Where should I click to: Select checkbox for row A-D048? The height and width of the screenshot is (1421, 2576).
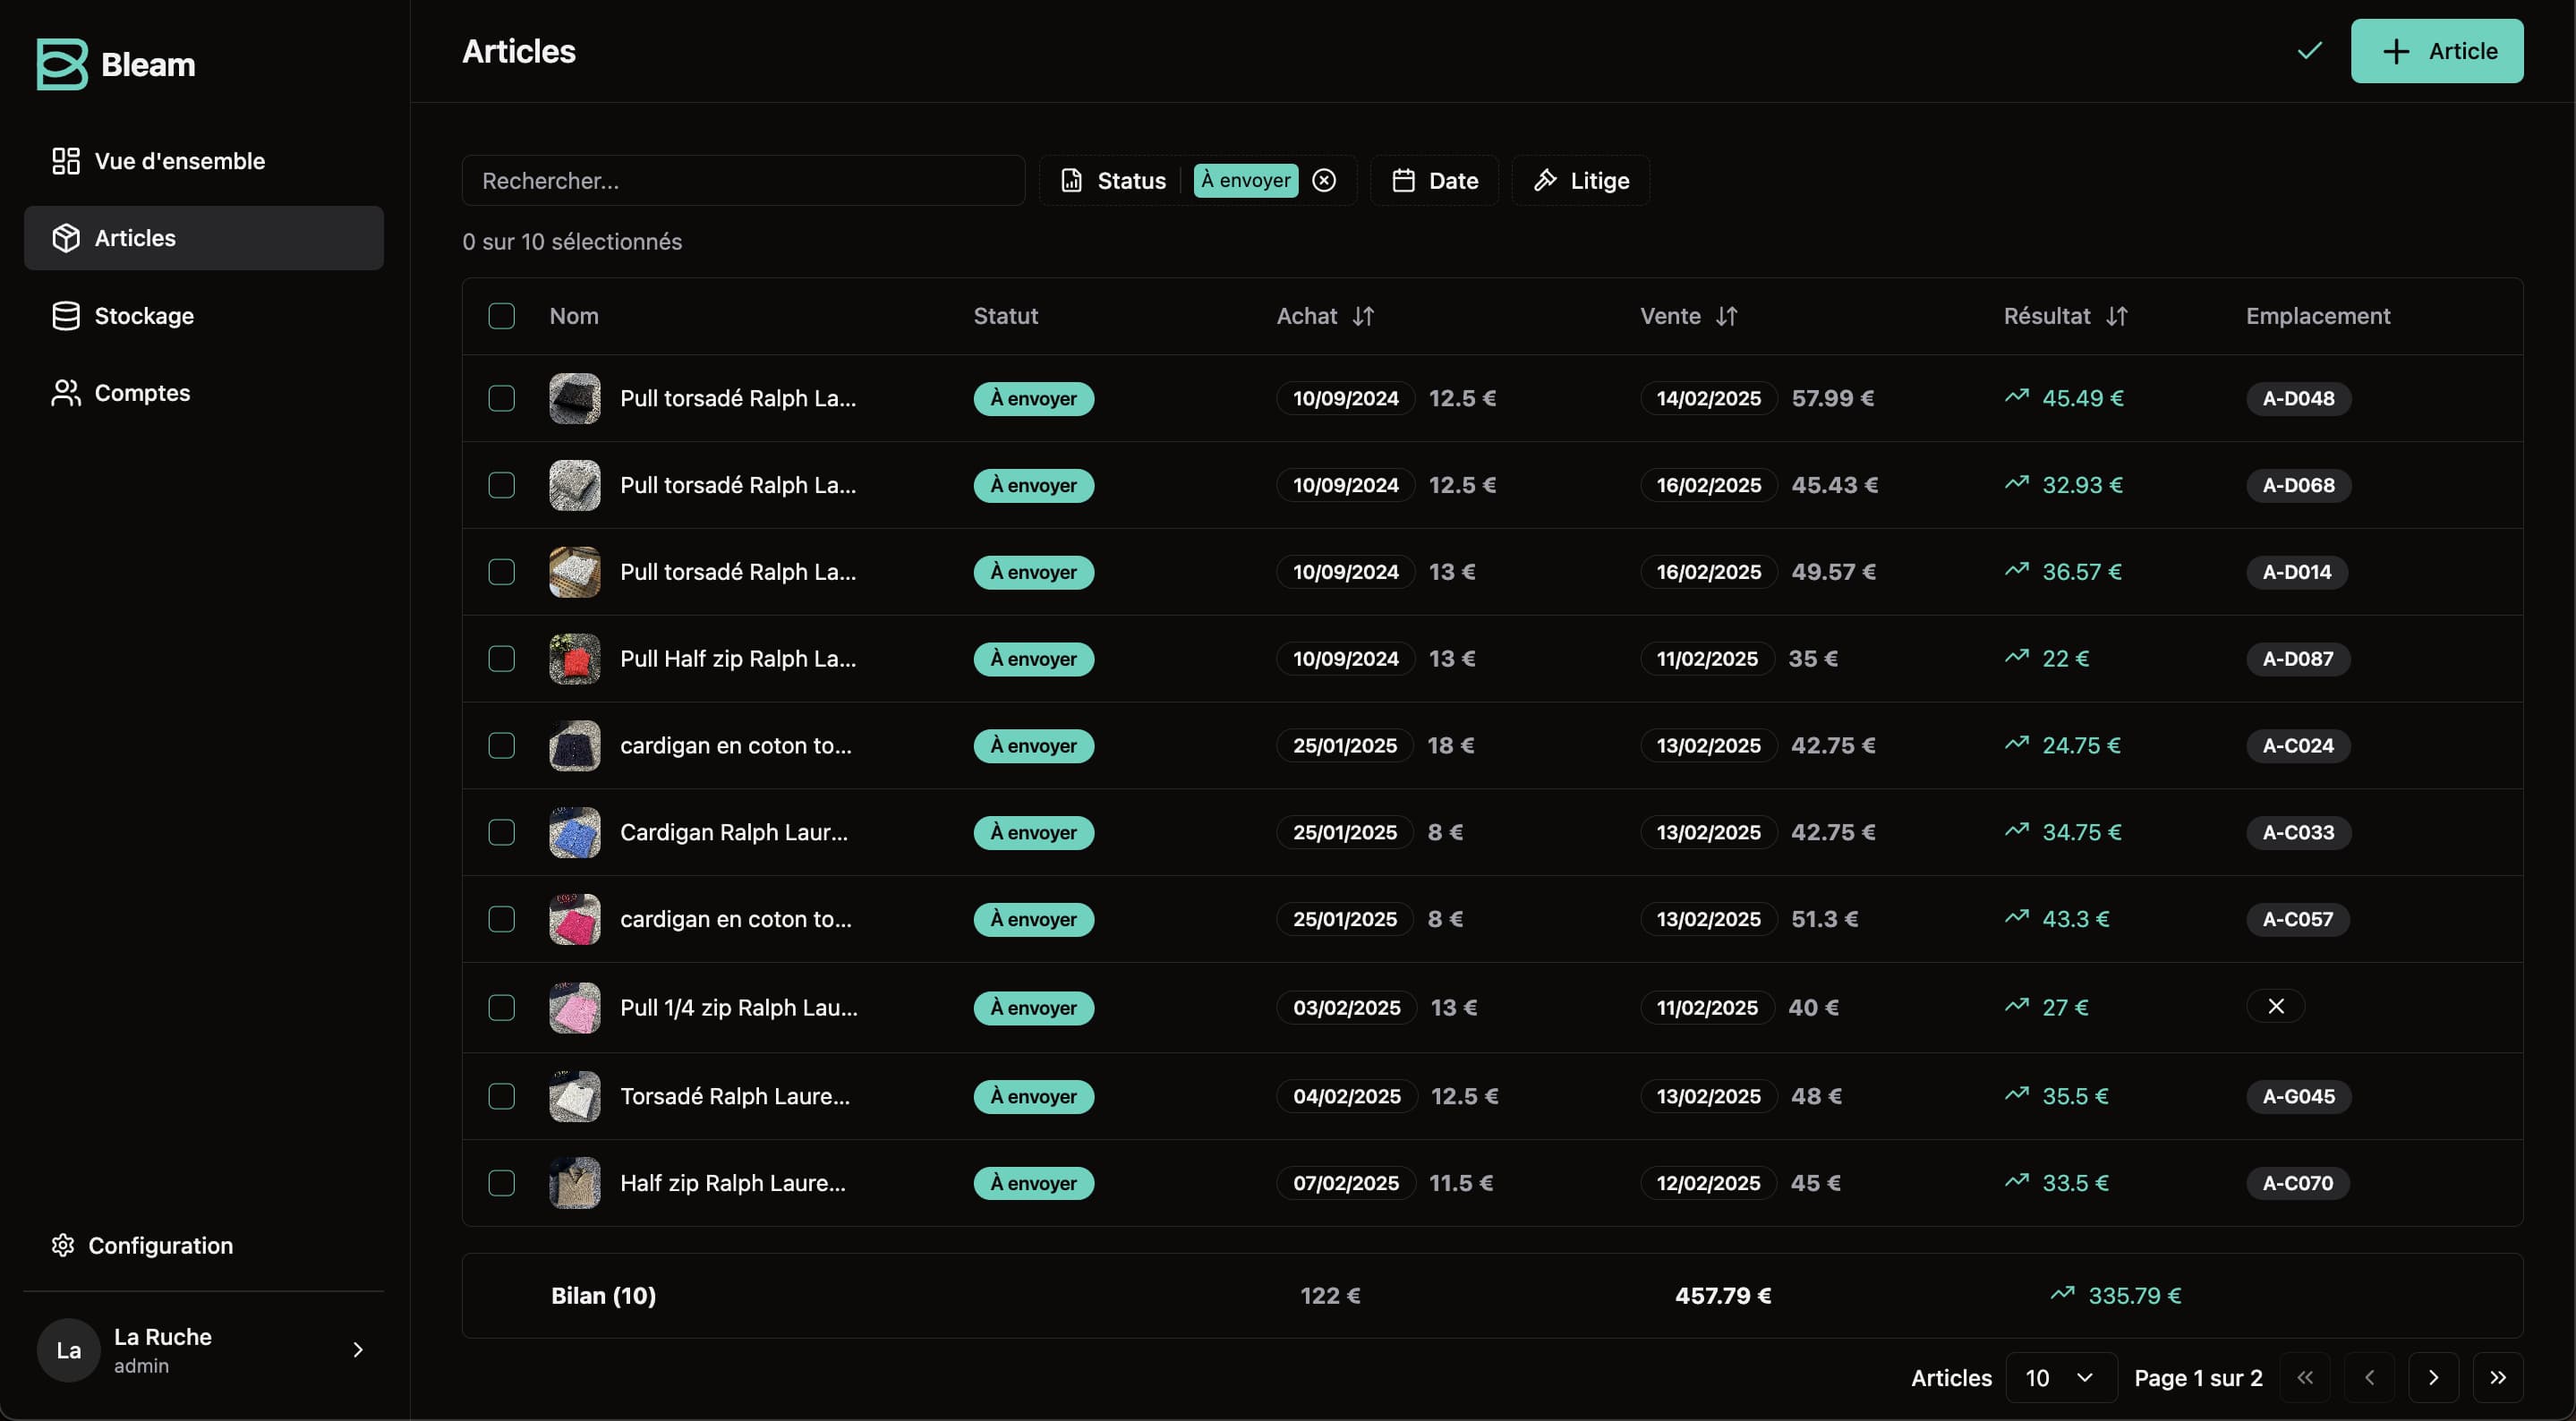tap(501, 398)
